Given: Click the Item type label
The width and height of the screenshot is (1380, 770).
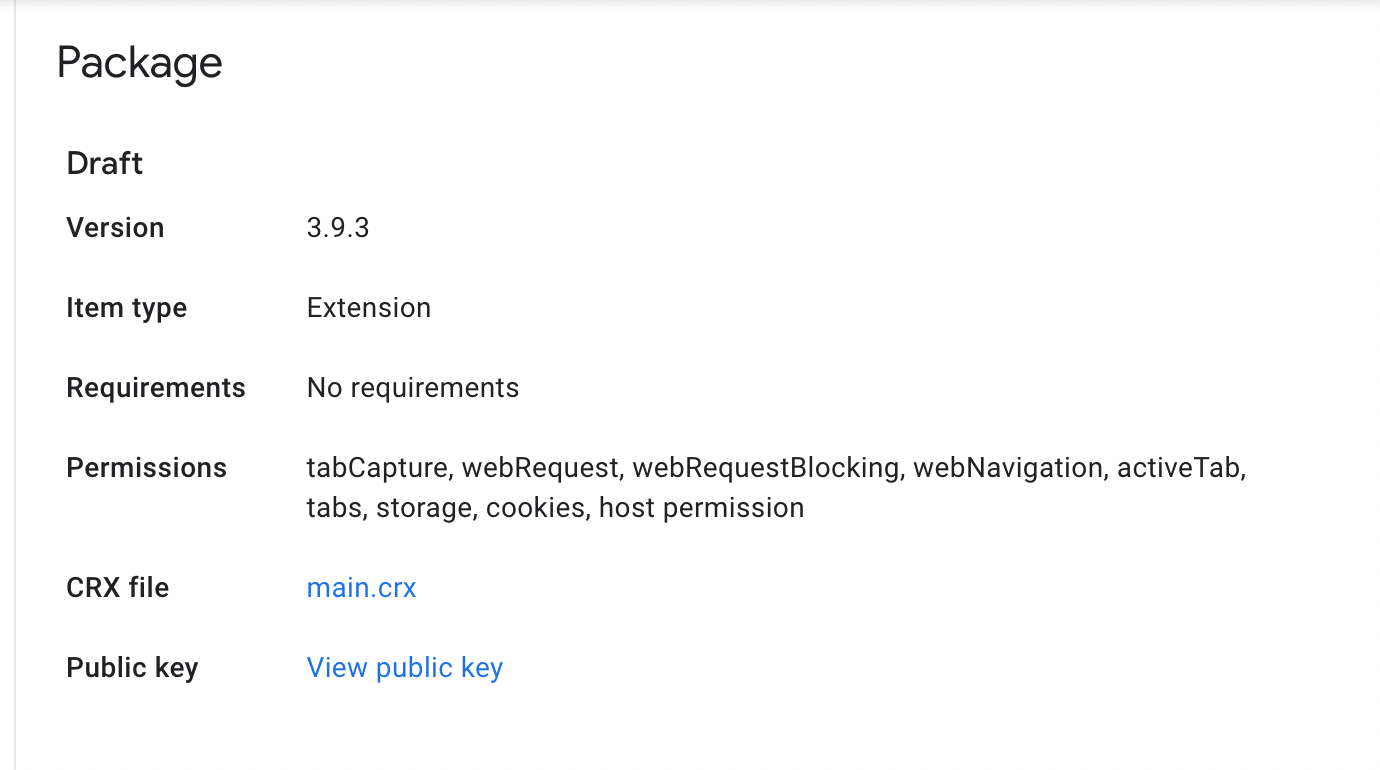Looking at the screenshot, I should click(126, 308).
